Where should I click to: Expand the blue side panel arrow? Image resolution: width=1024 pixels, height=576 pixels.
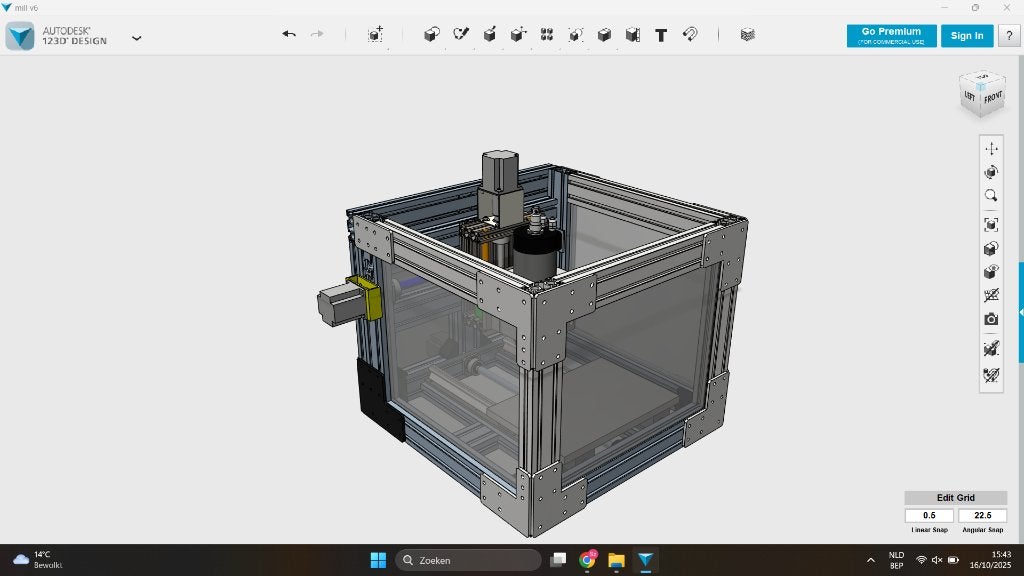tap(1021, 313)
